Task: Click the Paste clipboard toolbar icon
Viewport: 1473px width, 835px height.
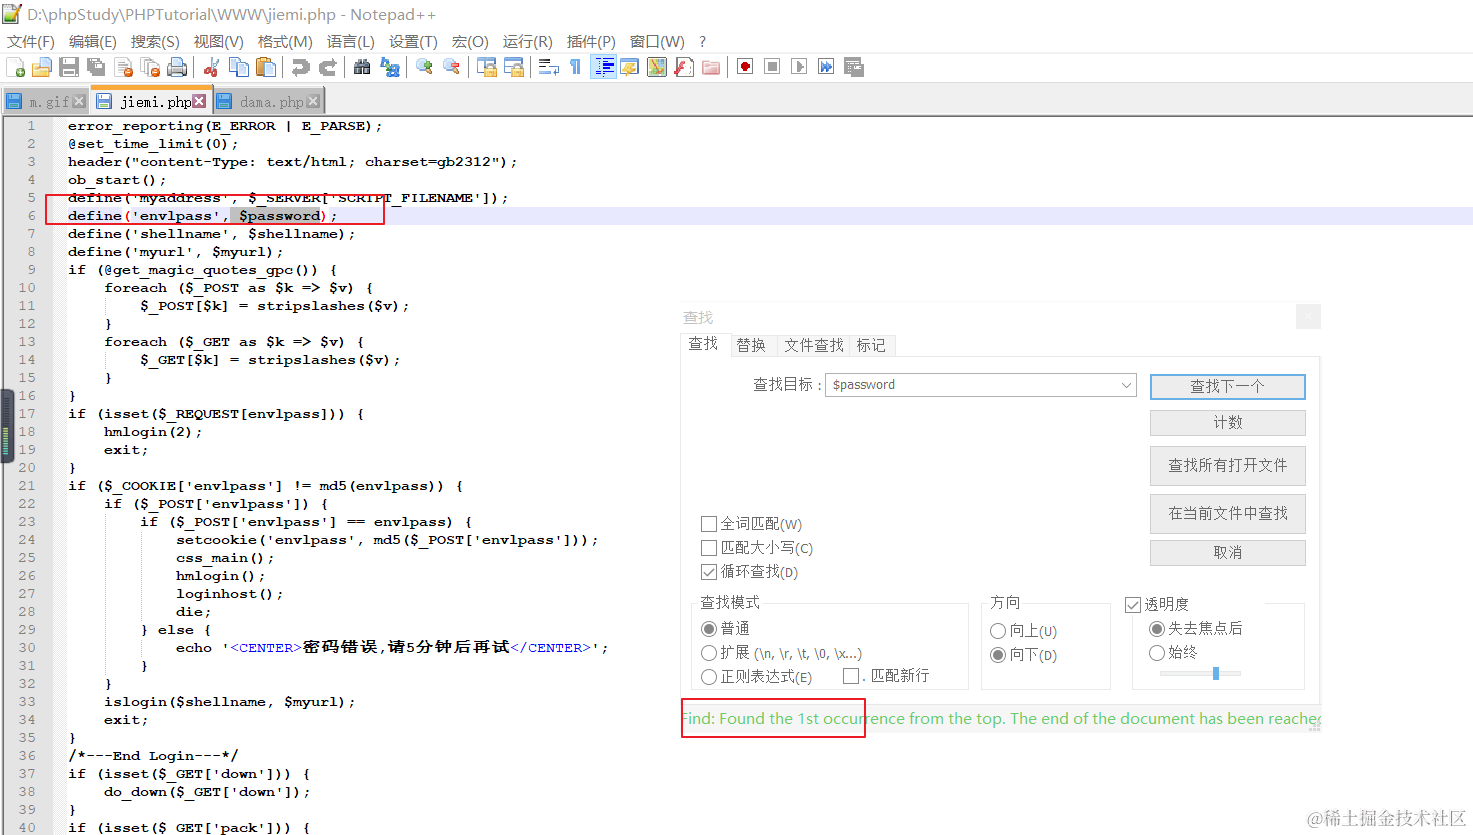Action: point(266,67)
